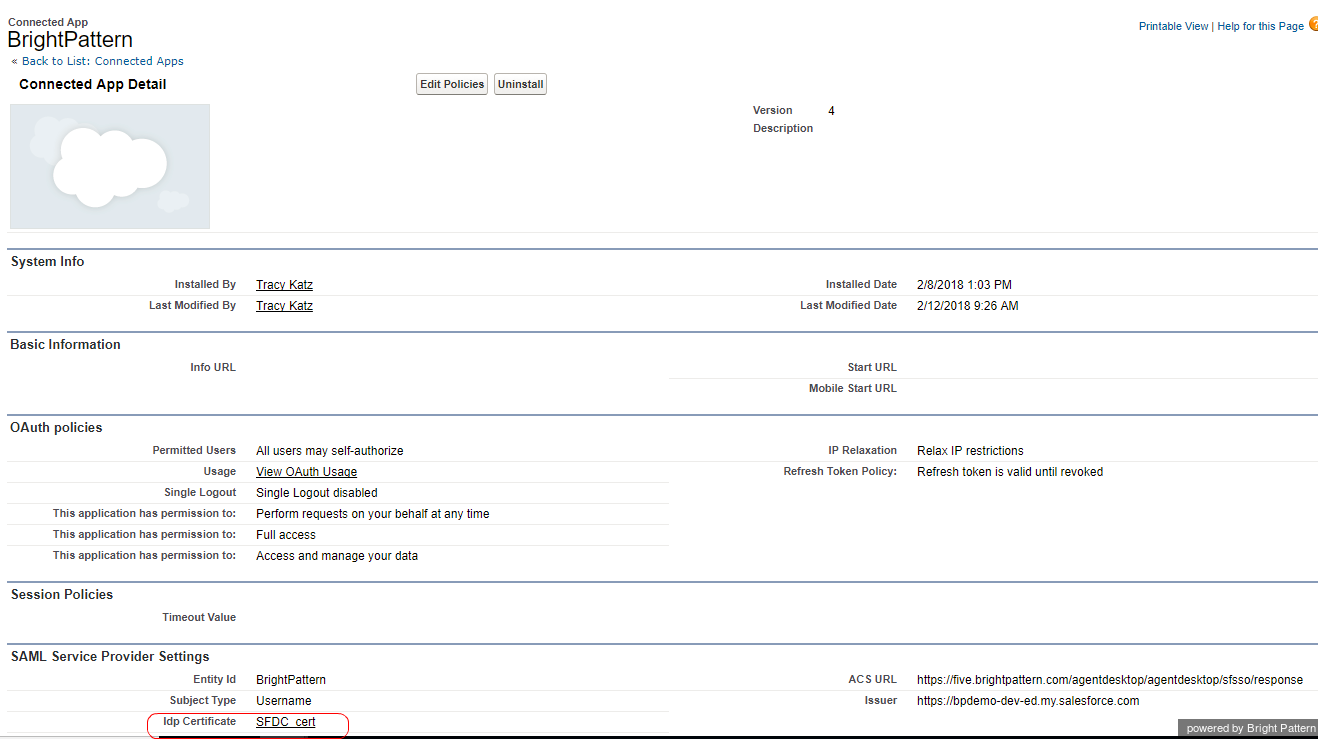Click the text All users may self-authorize
The width and height of the screenshot is (1318, 739).
(330, 451)
